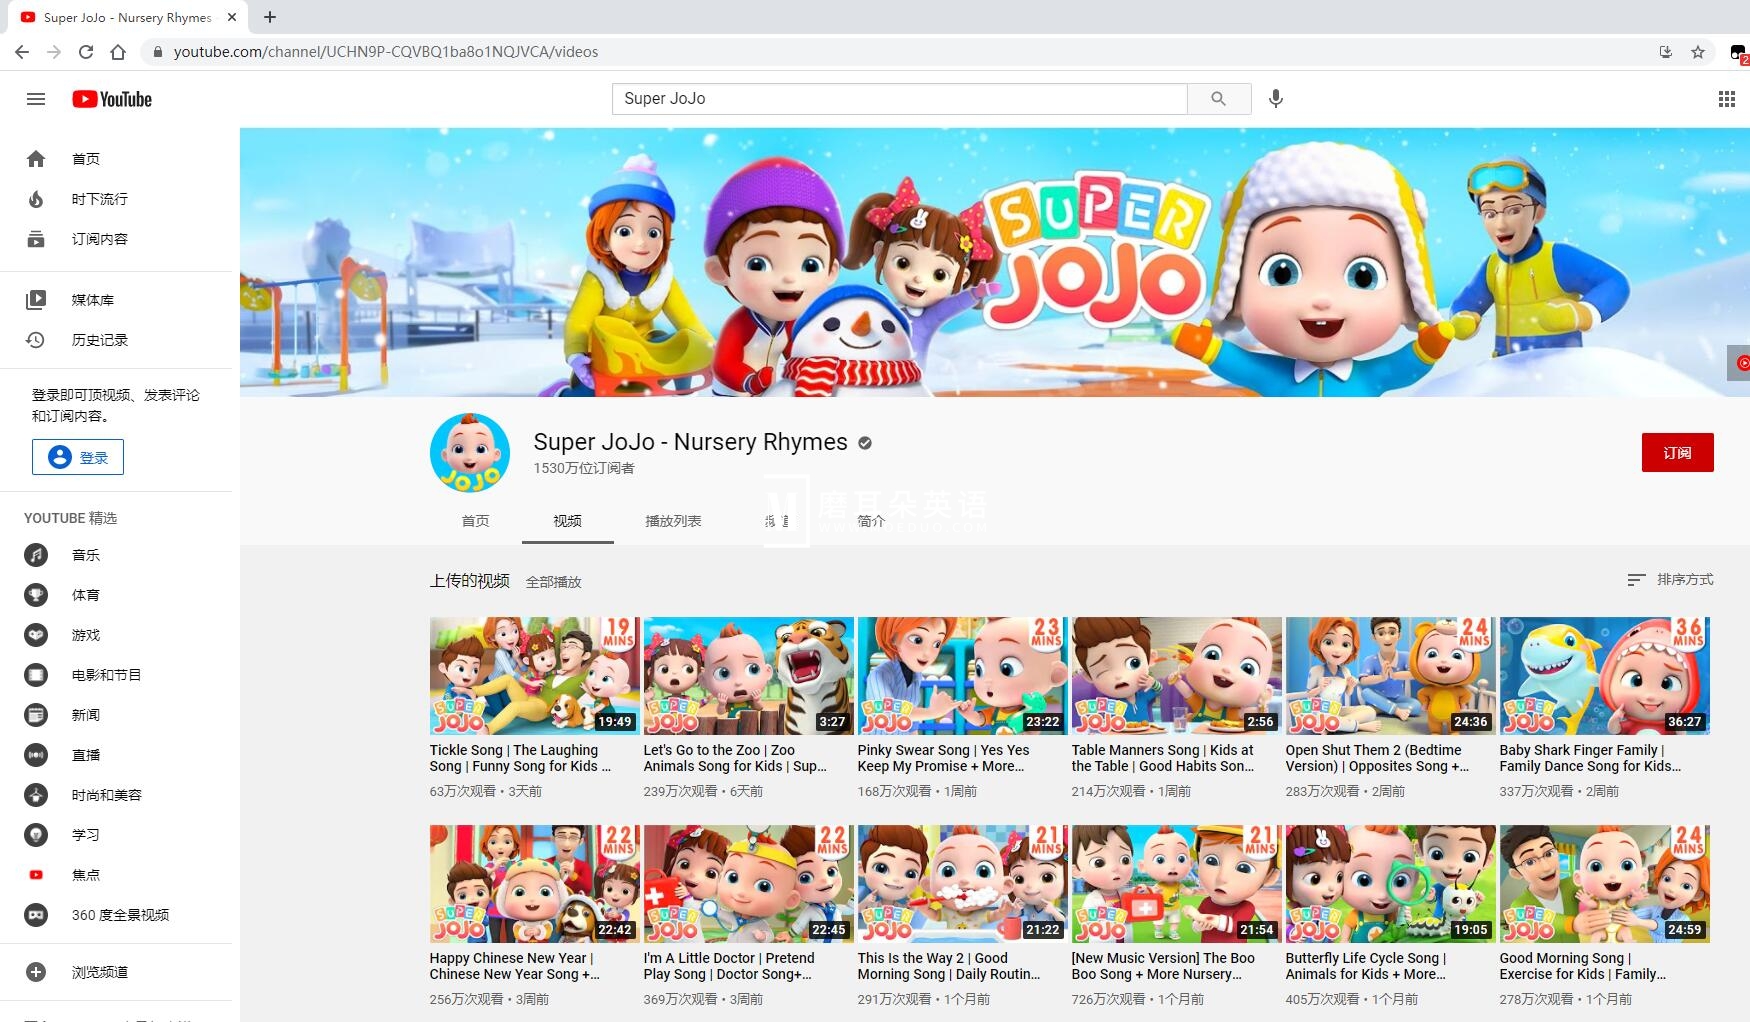
Task: Click the search box containing Super JoJo
Action: (898, 99)
